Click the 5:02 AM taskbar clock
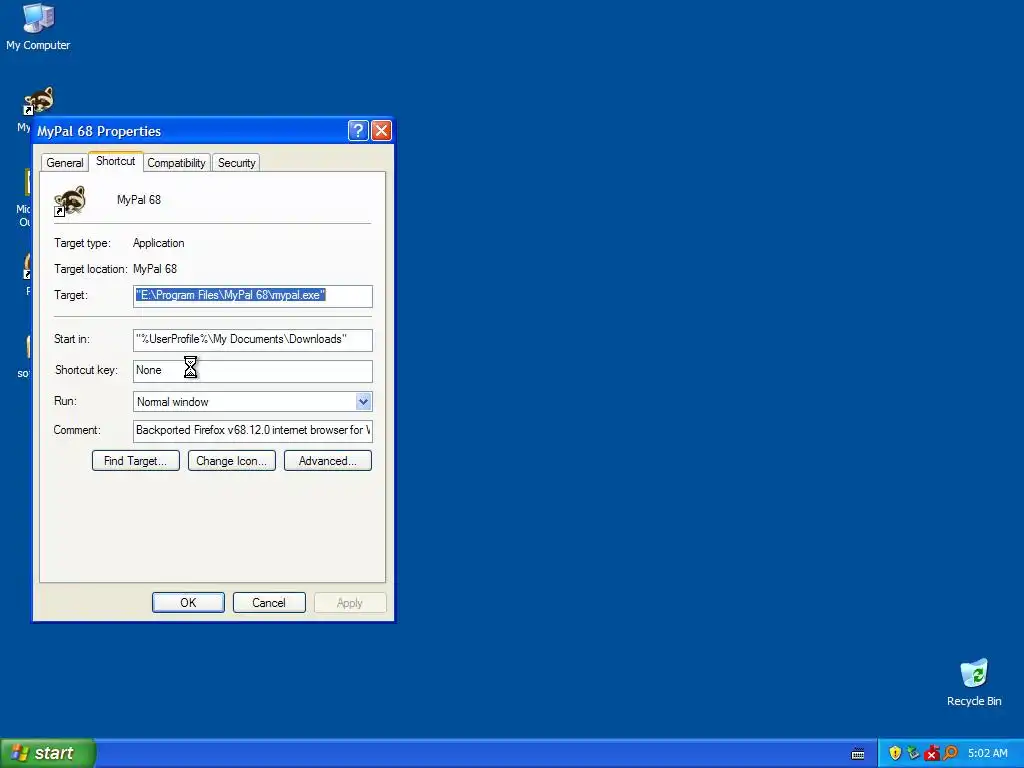The width and height of the screenshot is (1024, 768). [987, 753]
